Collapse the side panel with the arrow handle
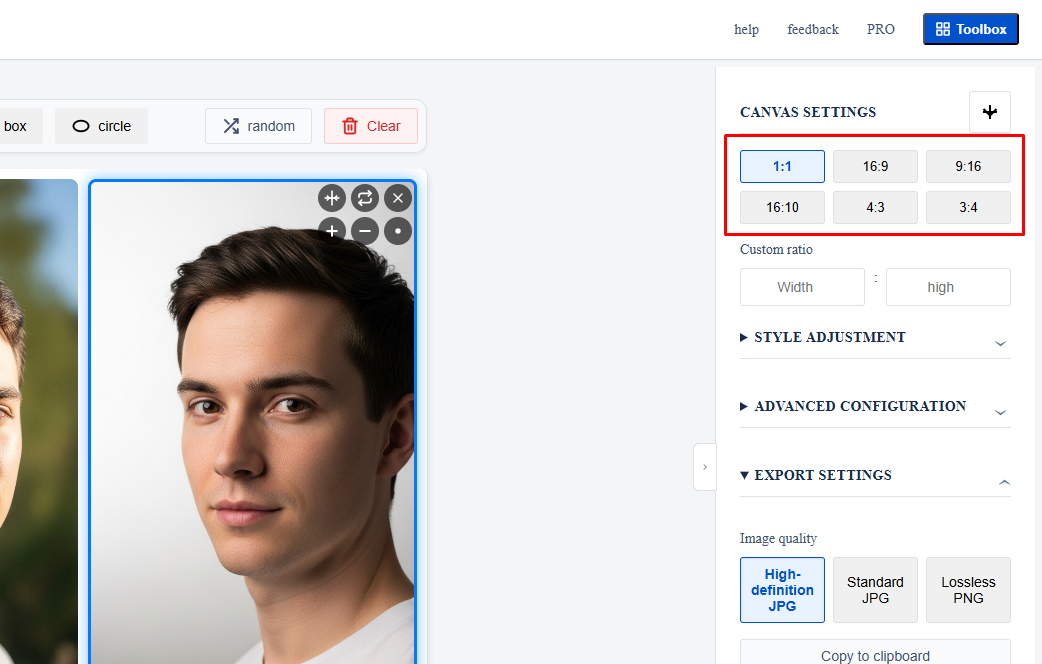The height and width of the screenshot is (664, 1042). coord(705,467)
